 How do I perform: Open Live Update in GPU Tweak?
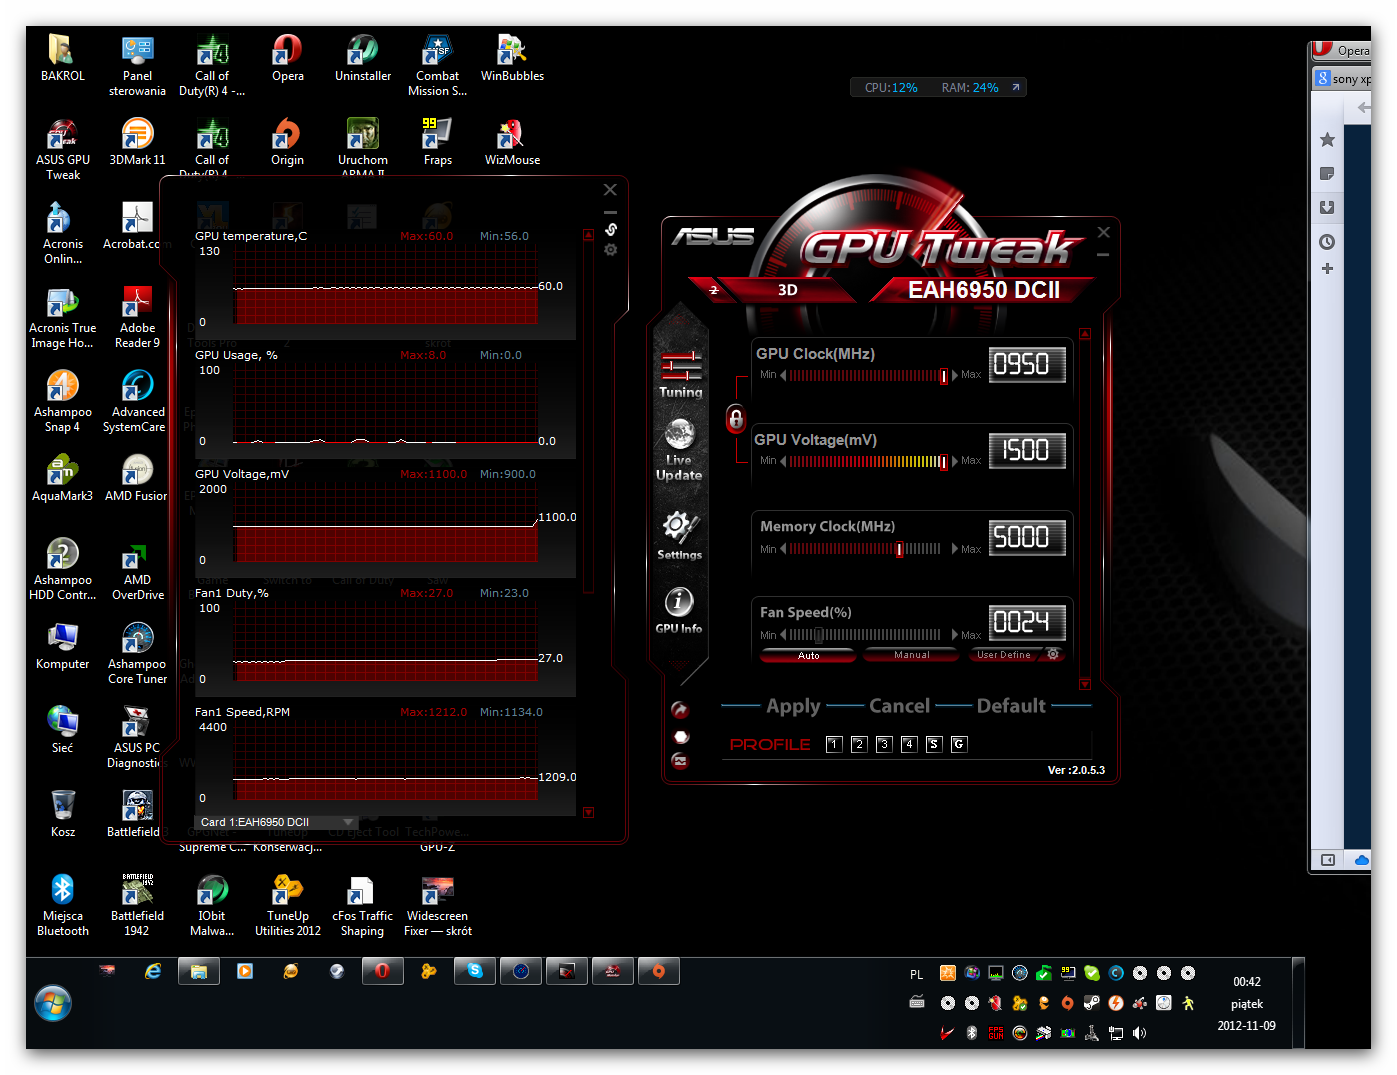click(x=679, y=449)
